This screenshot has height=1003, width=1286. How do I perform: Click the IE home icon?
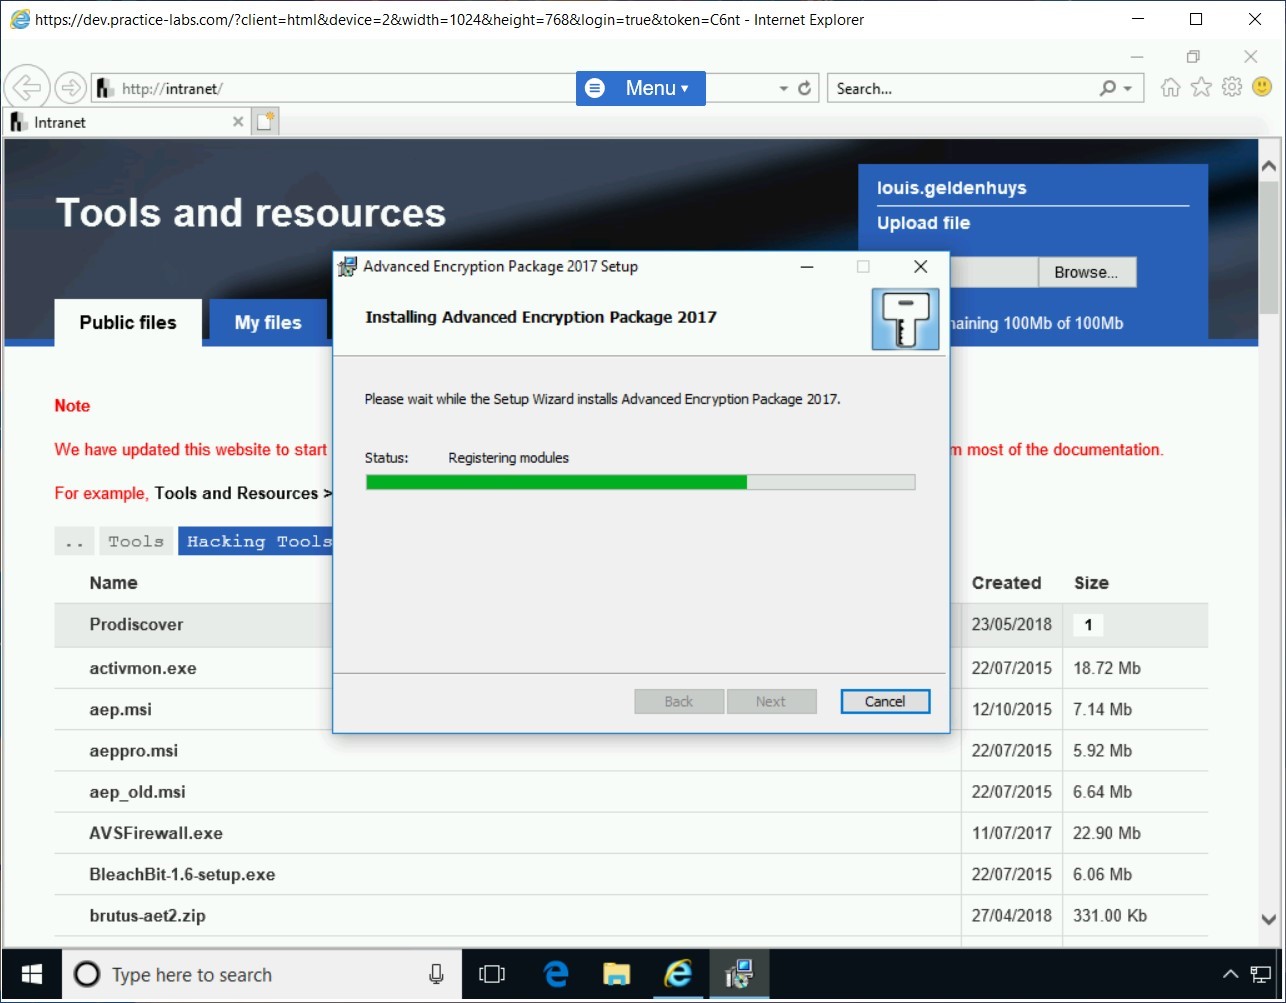click(1170, 88)
